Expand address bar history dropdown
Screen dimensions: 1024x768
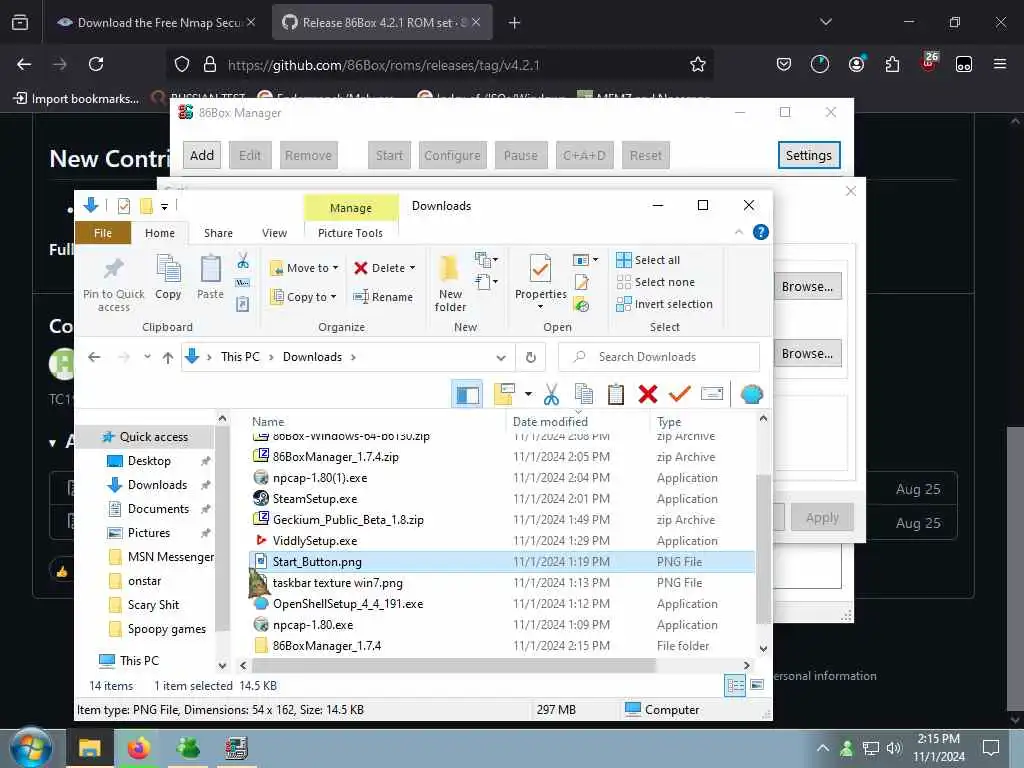coord(501,357)
